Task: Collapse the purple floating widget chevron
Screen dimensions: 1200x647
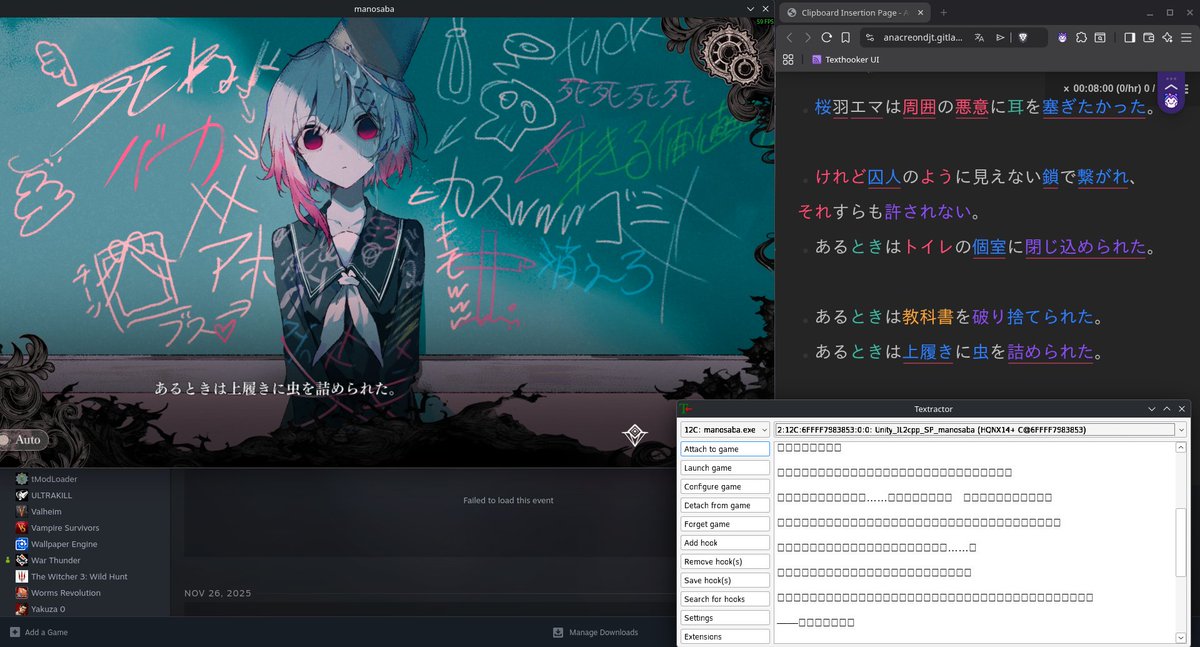Action: [1171, 88]
